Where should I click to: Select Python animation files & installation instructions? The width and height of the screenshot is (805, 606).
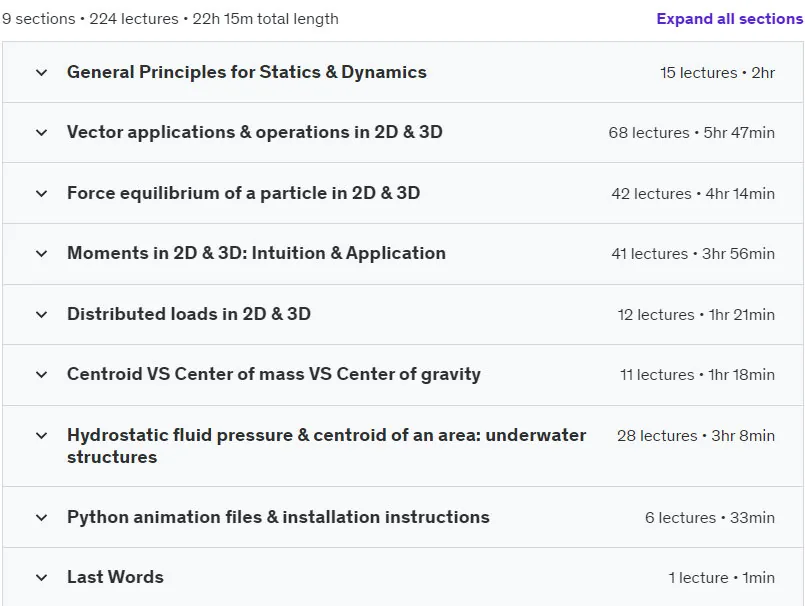point(278,517)
